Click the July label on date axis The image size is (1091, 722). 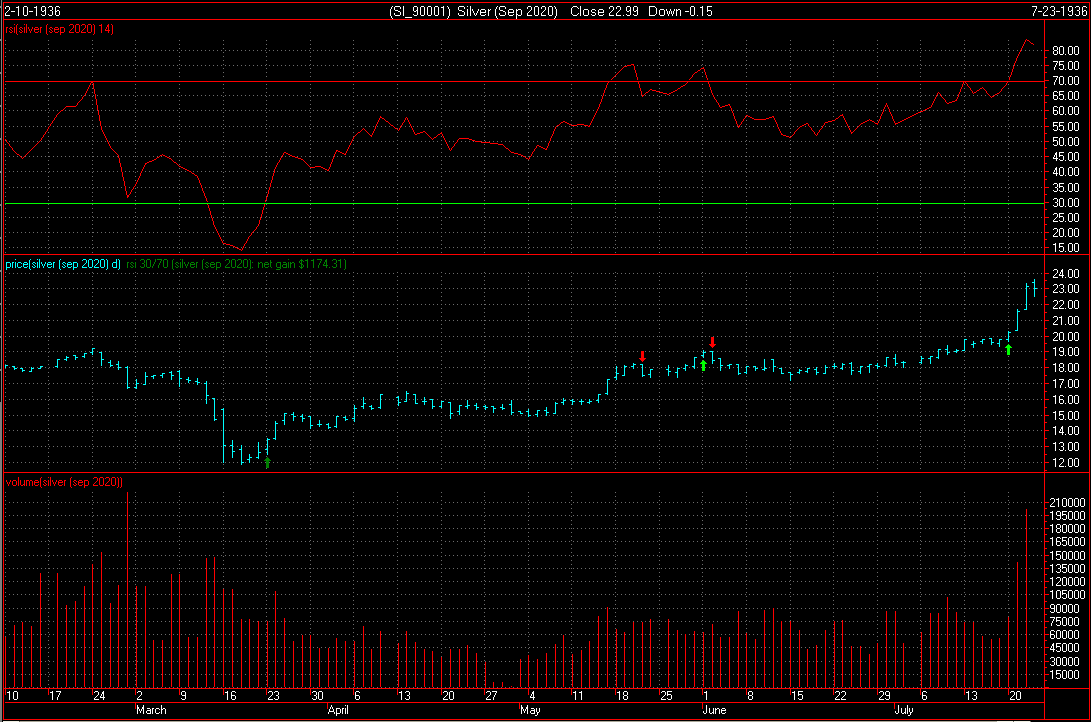(904, 710)
